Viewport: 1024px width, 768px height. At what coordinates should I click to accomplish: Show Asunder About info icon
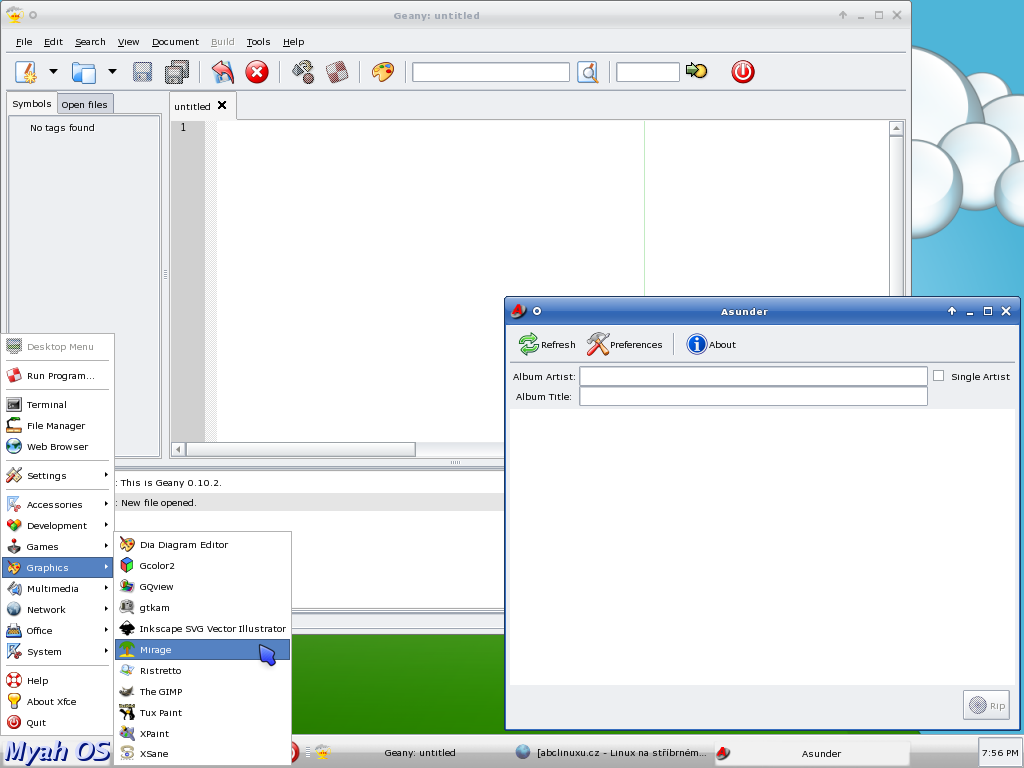click(697, 344)
